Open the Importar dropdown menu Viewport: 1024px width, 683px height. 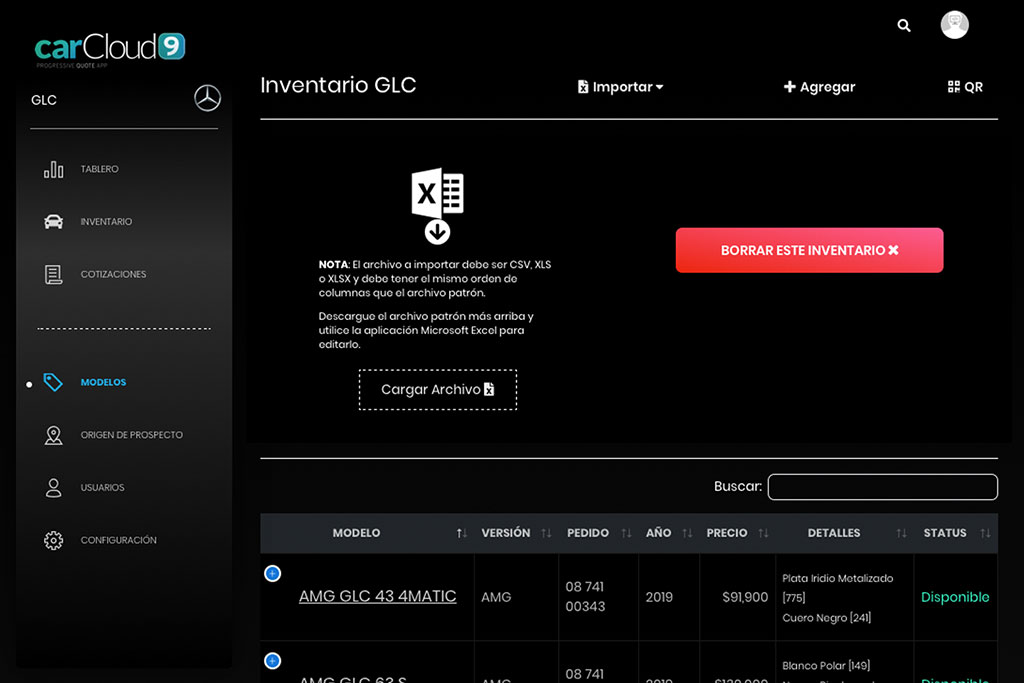click(x=621, y=87)
